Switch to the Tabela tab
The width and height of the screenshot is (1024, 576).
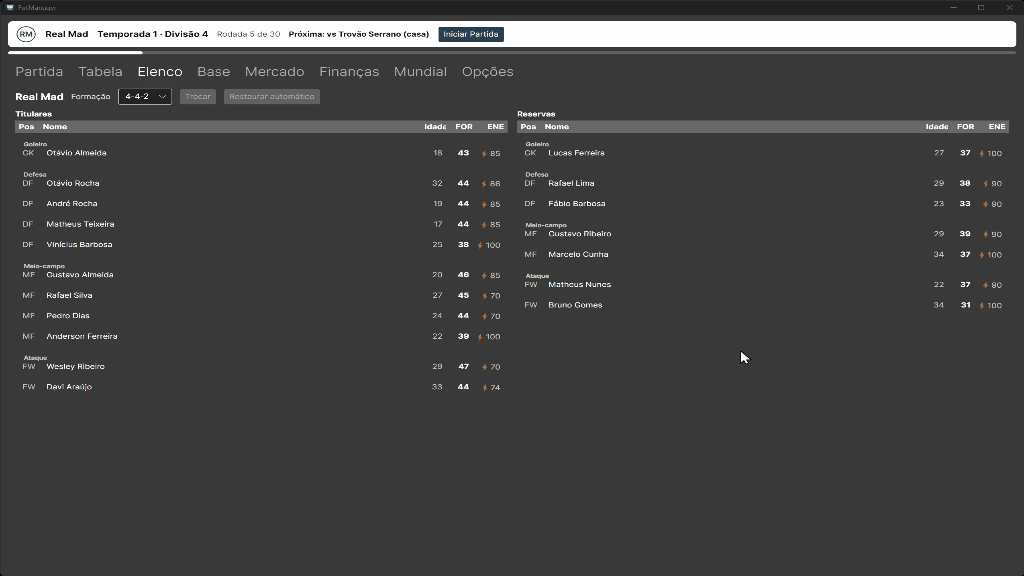(100, 71)
